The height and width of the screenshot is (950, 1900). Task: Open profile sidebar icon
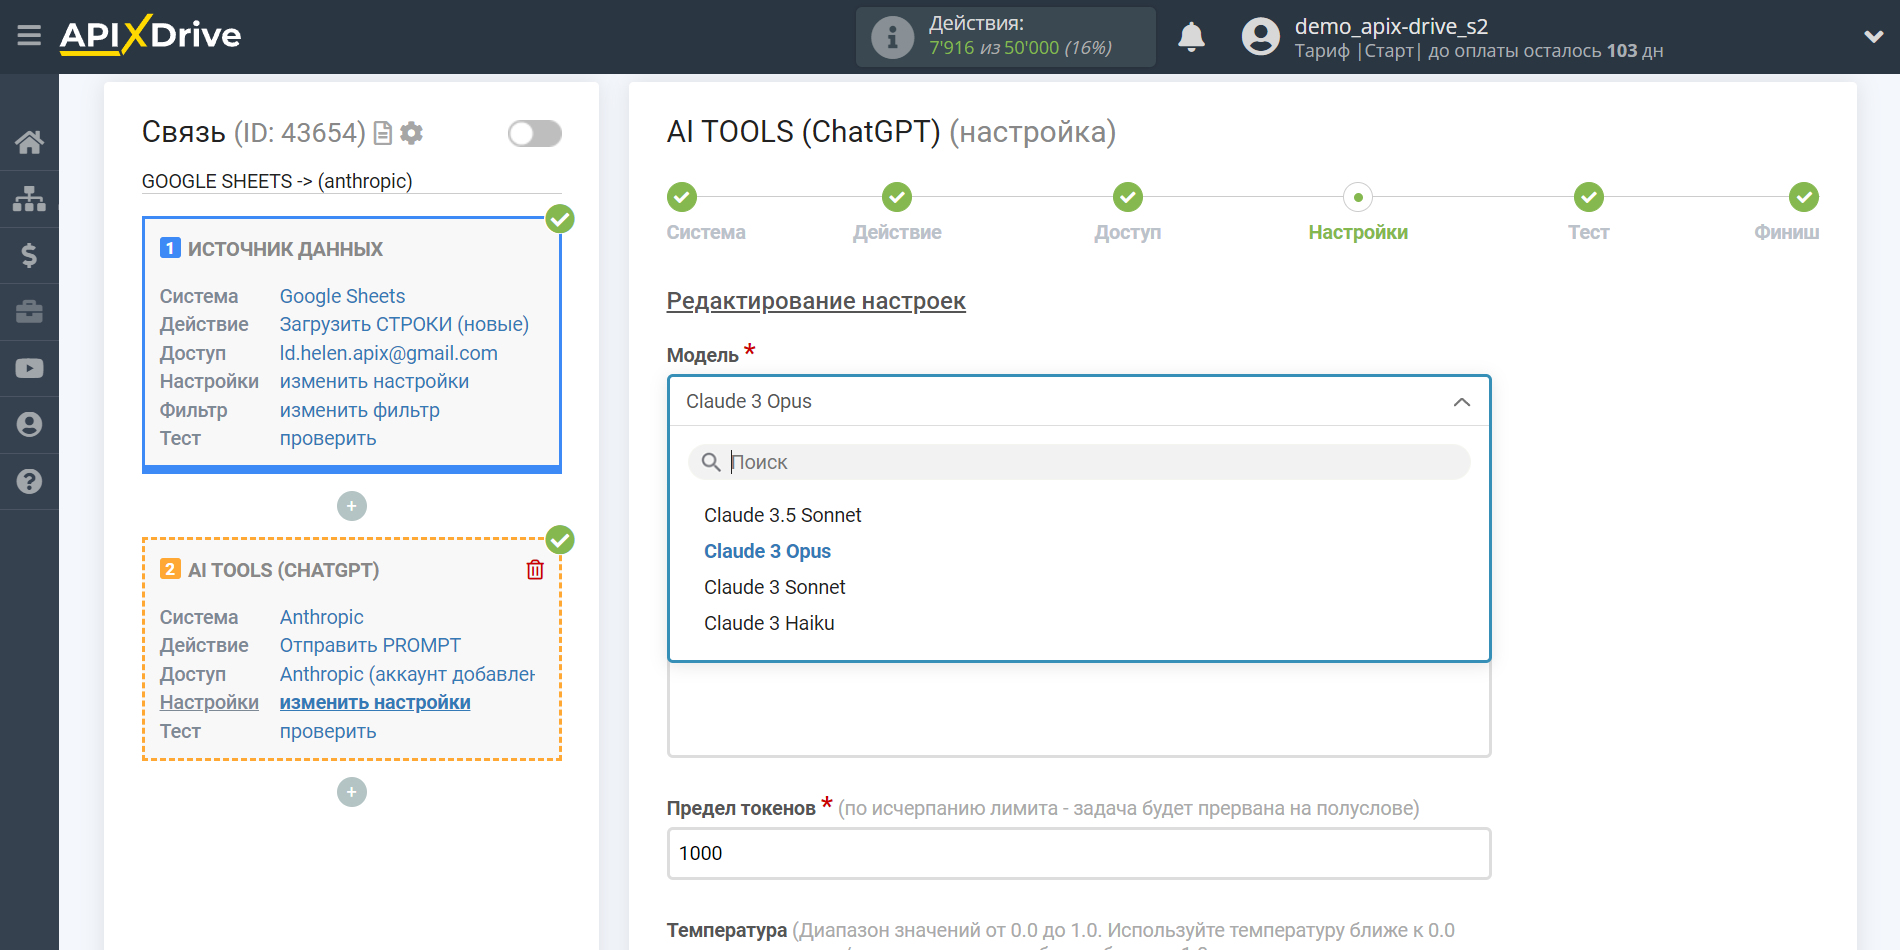coord(29,425)
